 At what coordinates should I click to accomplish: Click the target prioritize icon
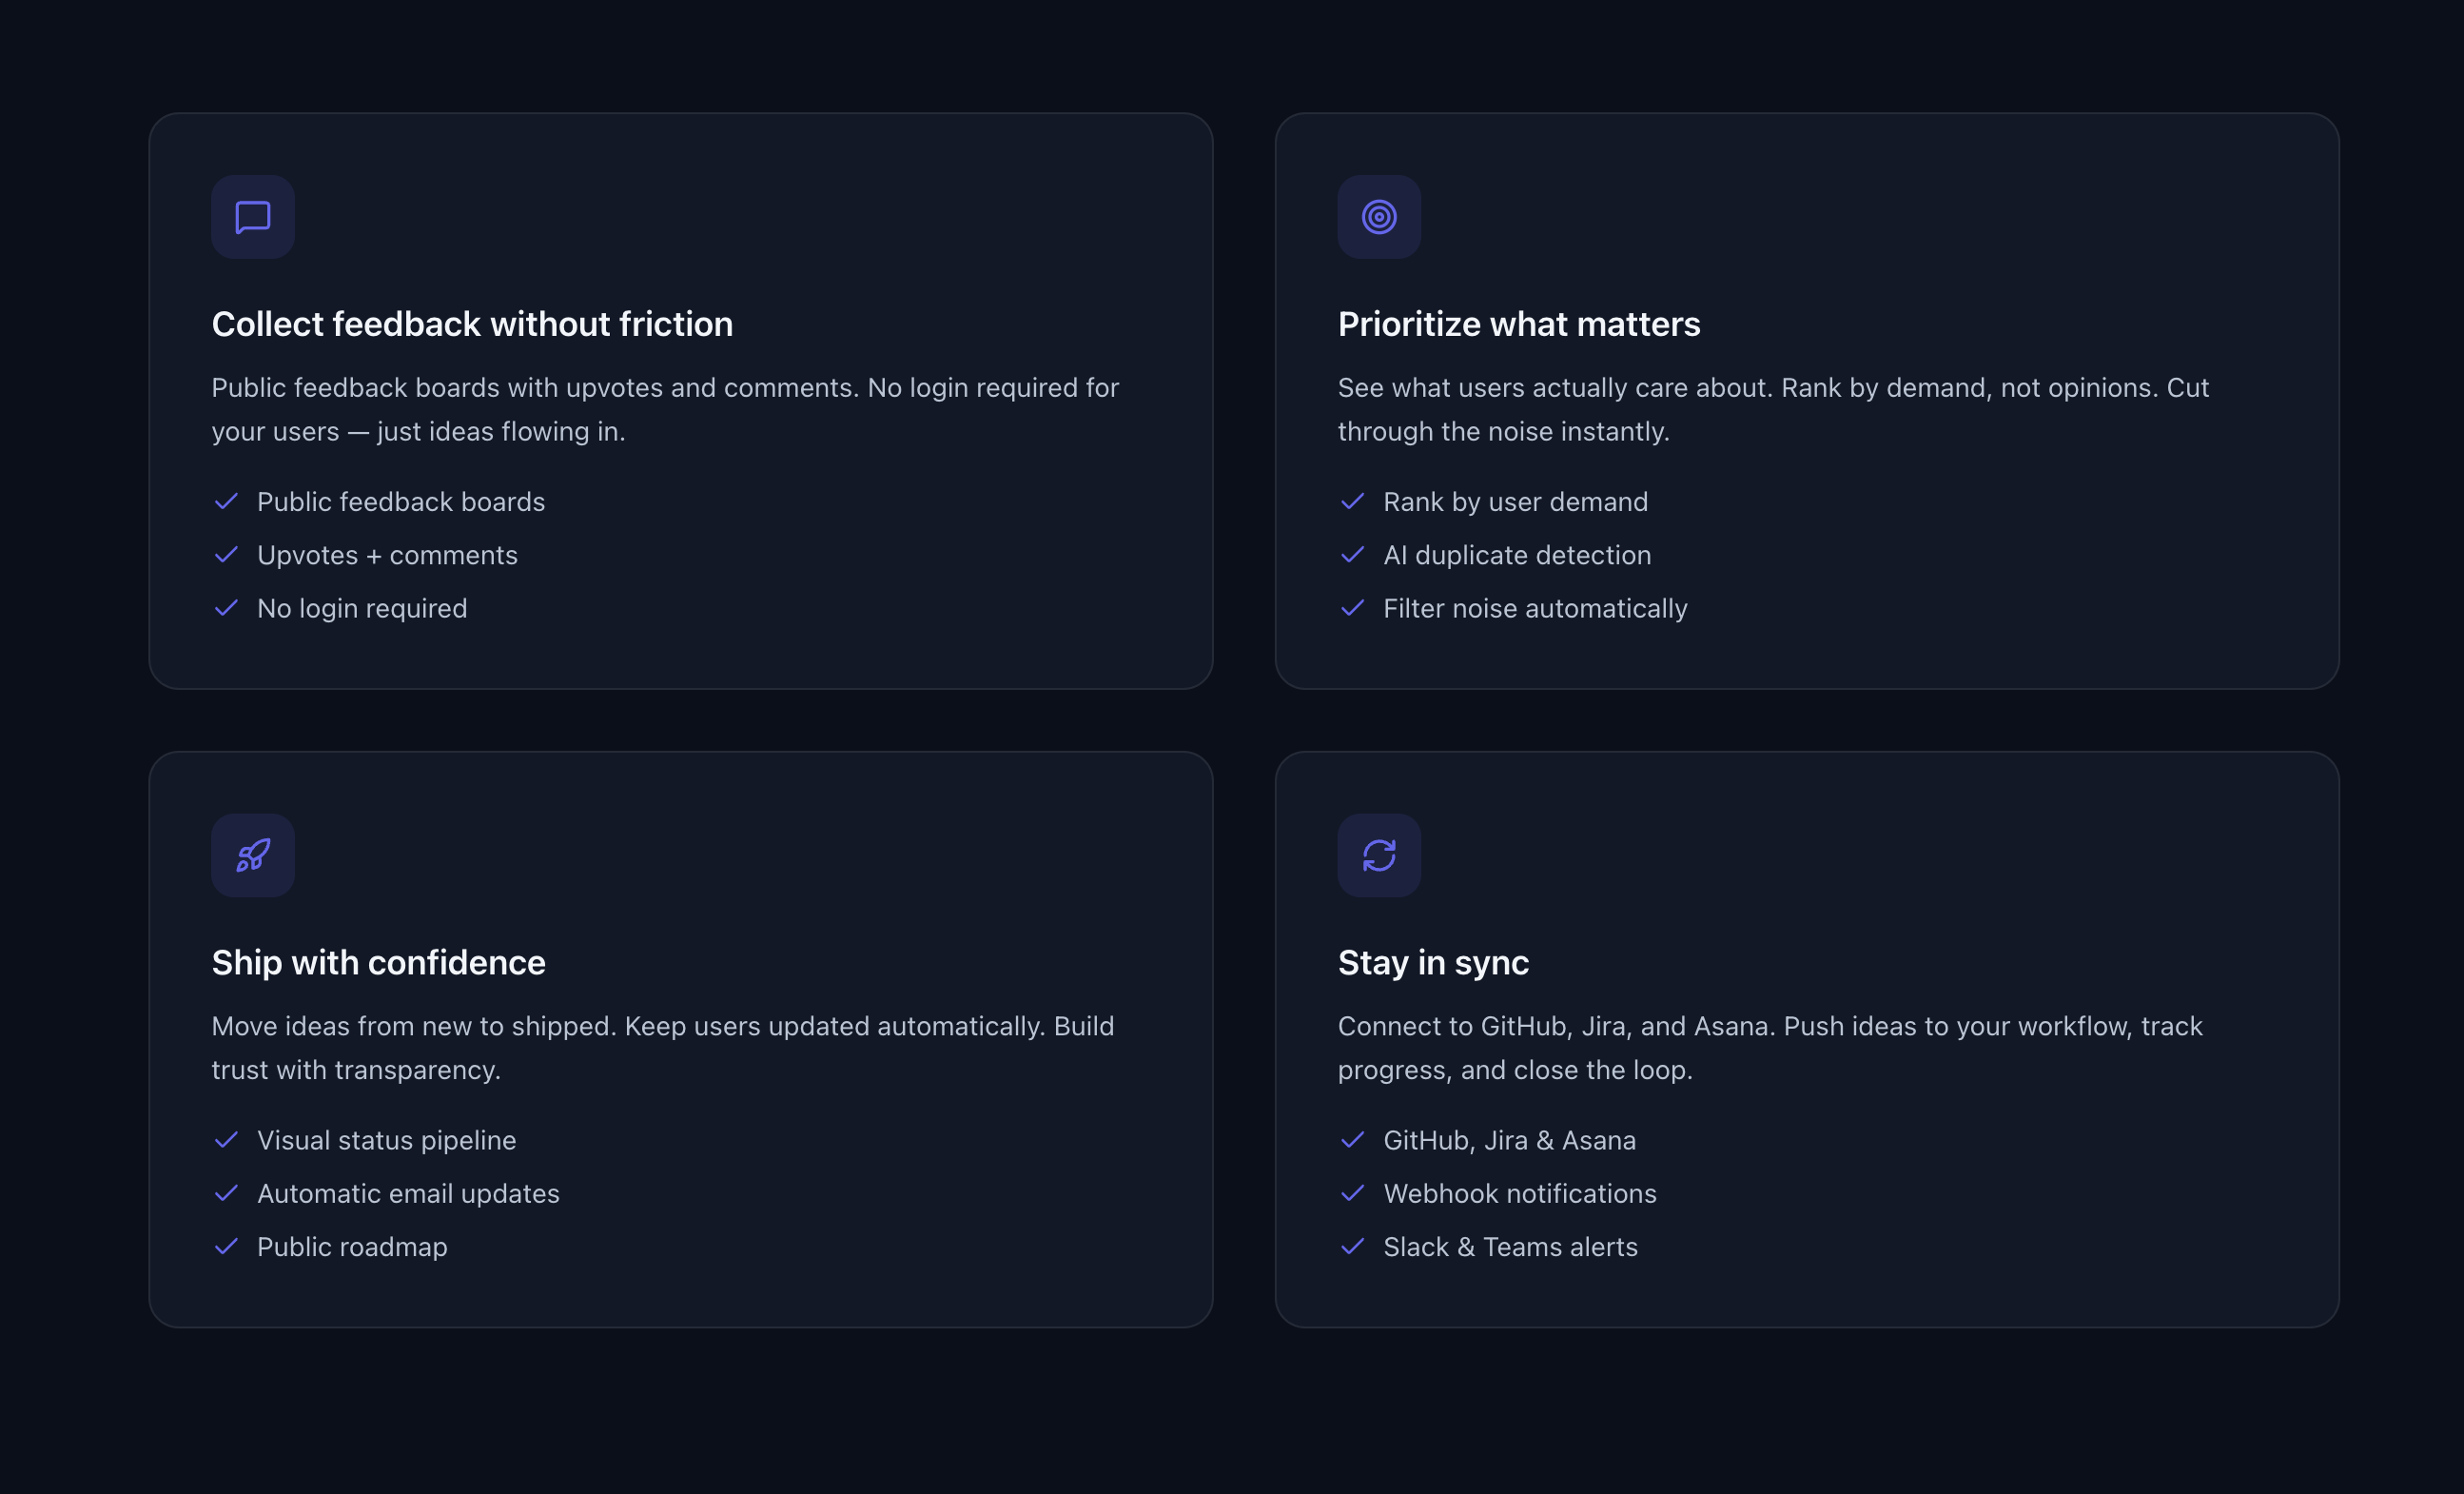coord(1379,217)
